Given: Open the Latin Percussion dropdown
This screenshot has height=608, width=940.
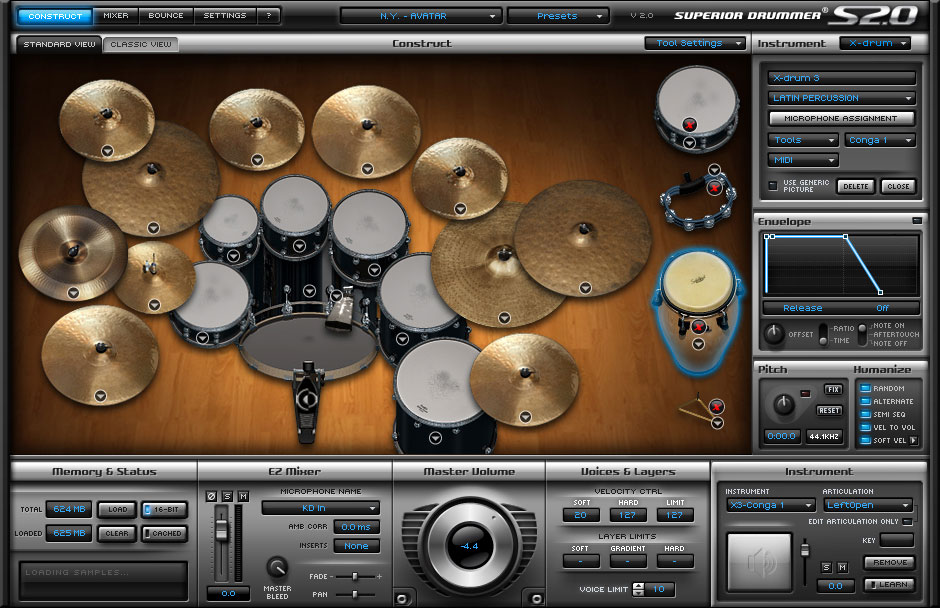Looking at the screenshot, I should click(841, 98).
